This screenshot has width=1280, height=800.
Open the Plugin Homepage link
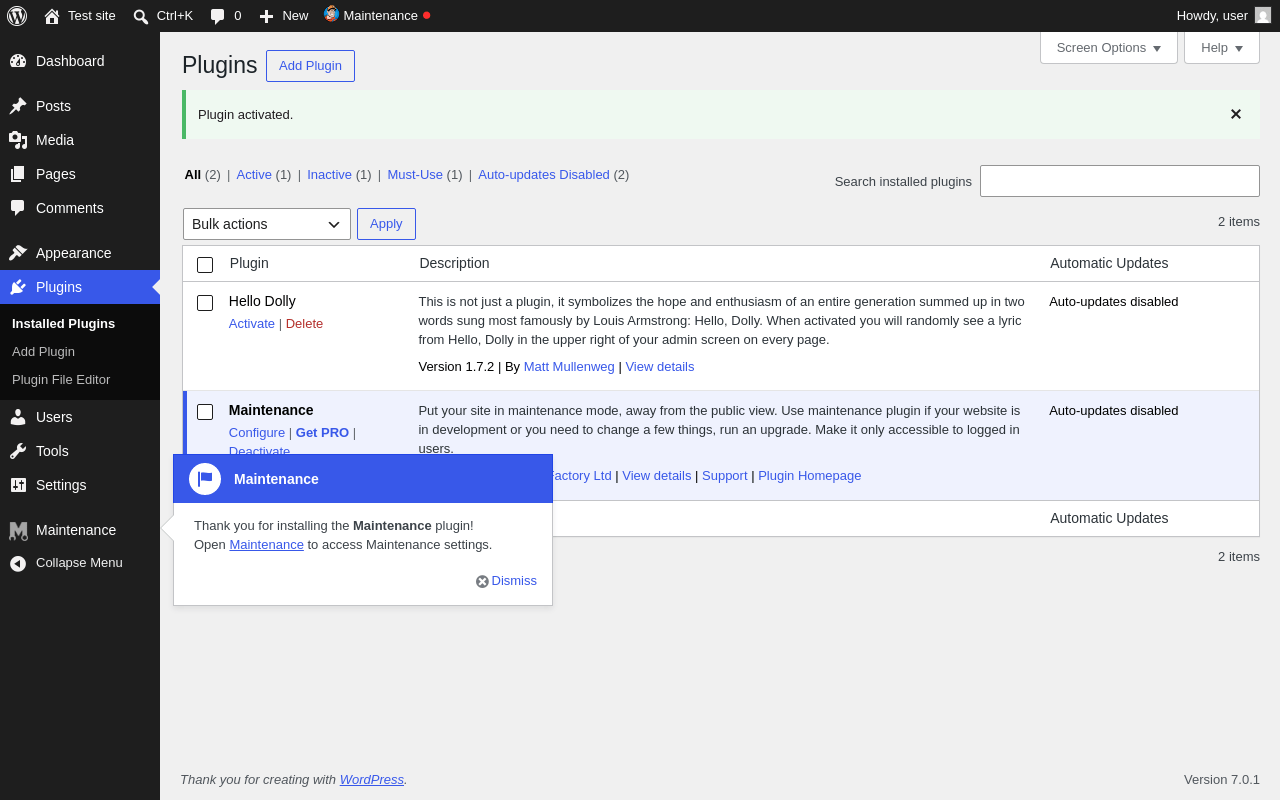point(809,475)
